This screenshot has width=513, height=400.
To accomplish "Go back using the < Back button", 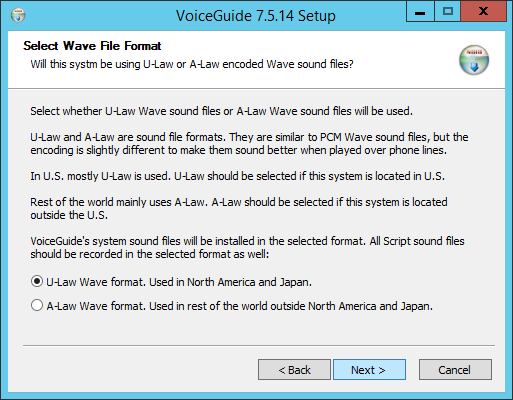I will [294, 370].
